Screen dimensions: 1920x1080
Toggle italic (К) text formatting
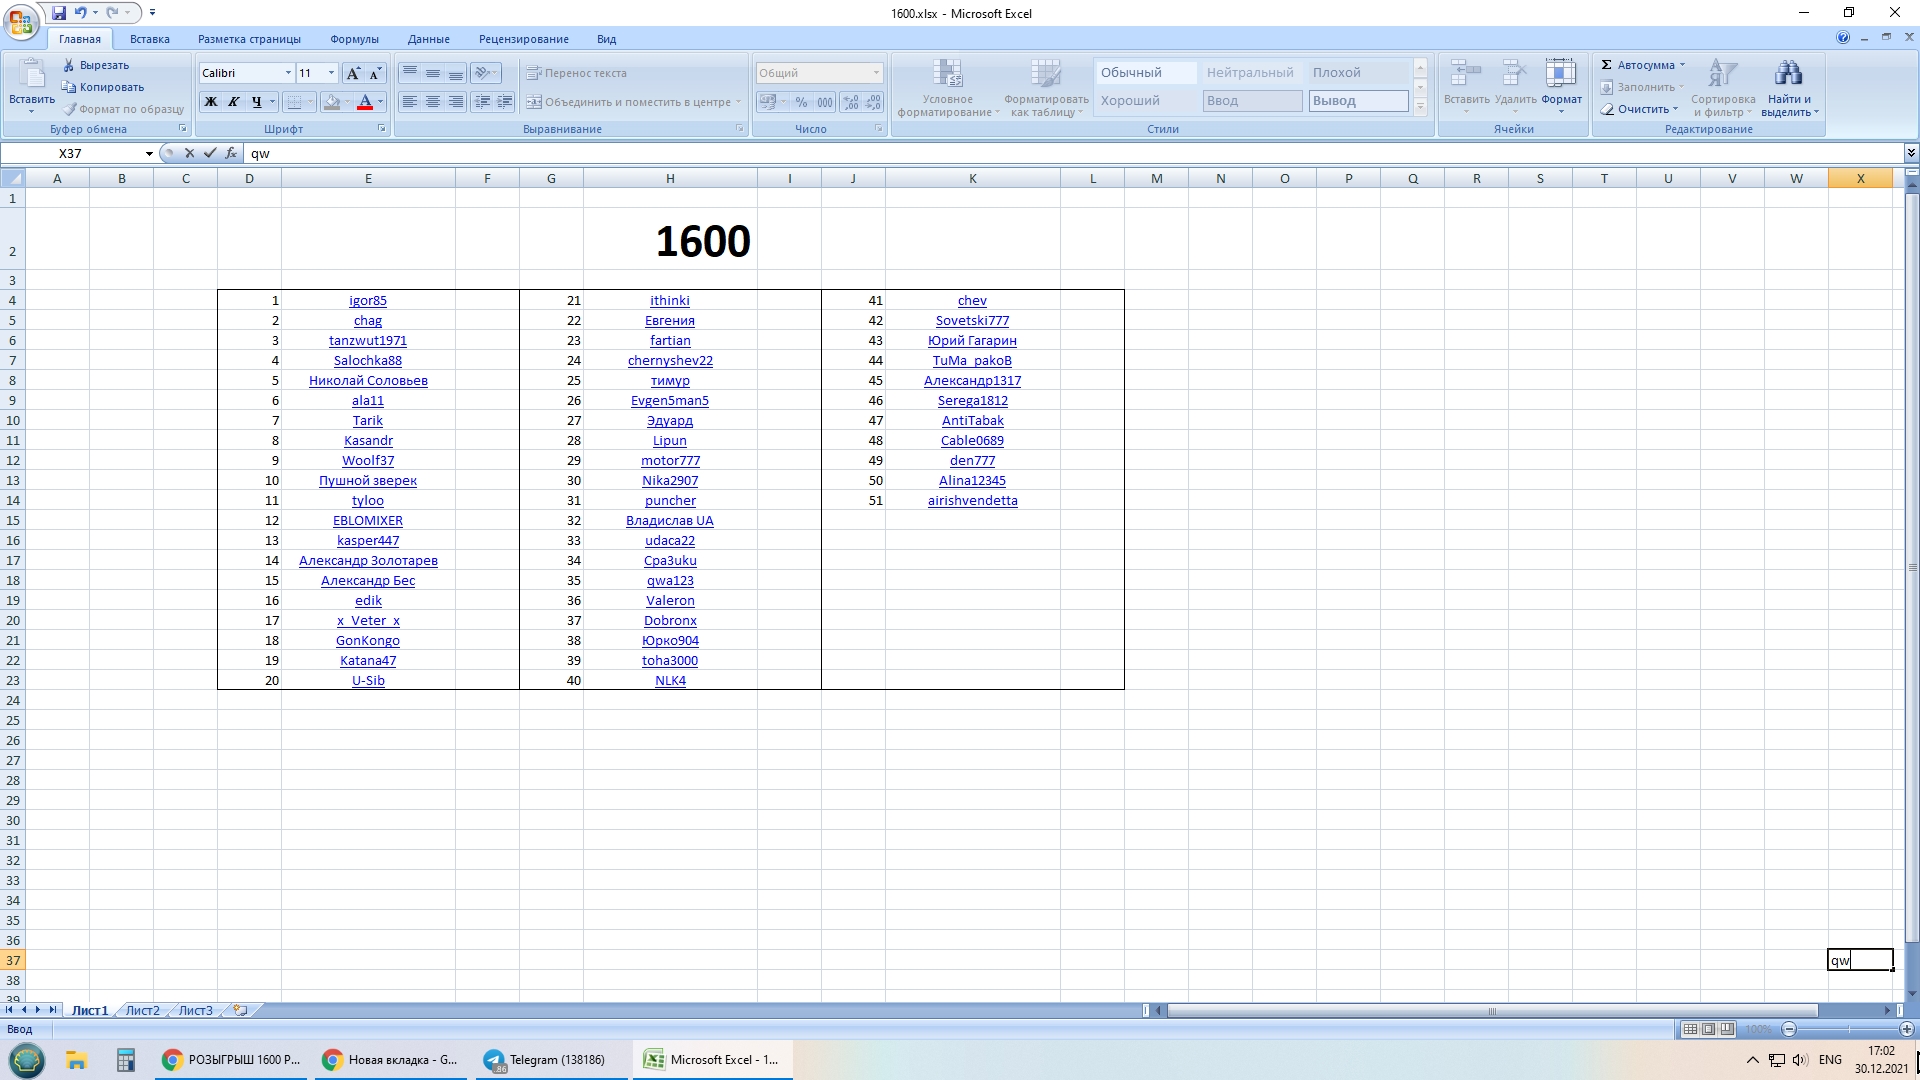tap(233, 102)
